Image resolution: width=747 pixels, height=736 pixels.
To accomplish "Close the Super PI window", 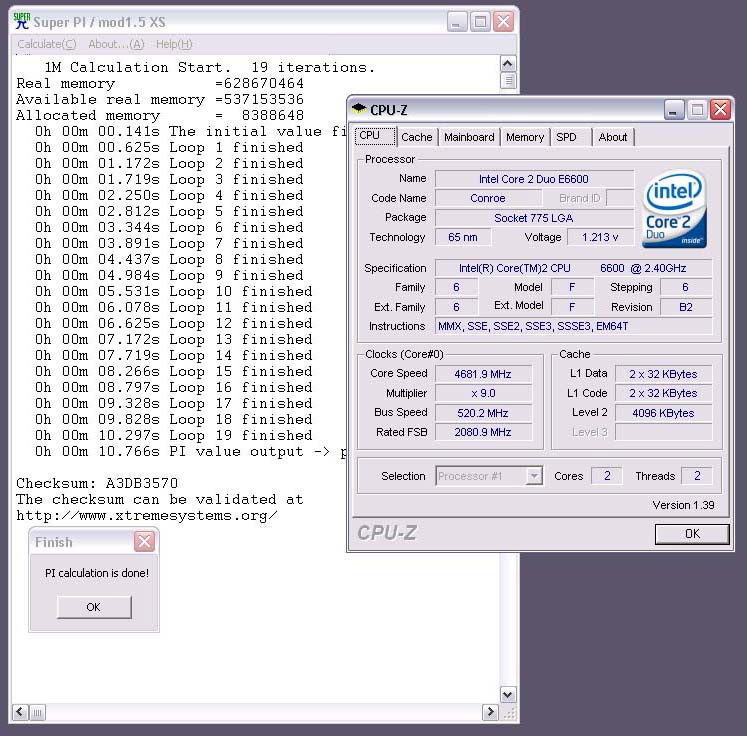I will [x=503, y=22].
